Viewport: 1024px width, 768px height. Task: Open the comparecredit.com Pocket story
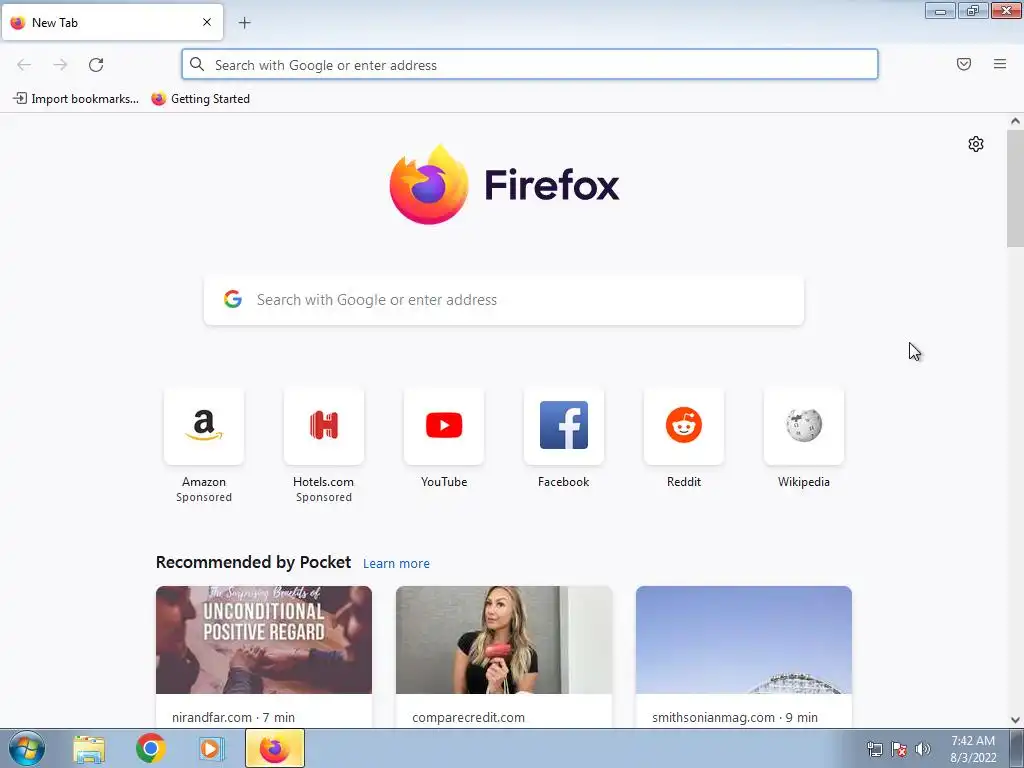pos(504,656)
